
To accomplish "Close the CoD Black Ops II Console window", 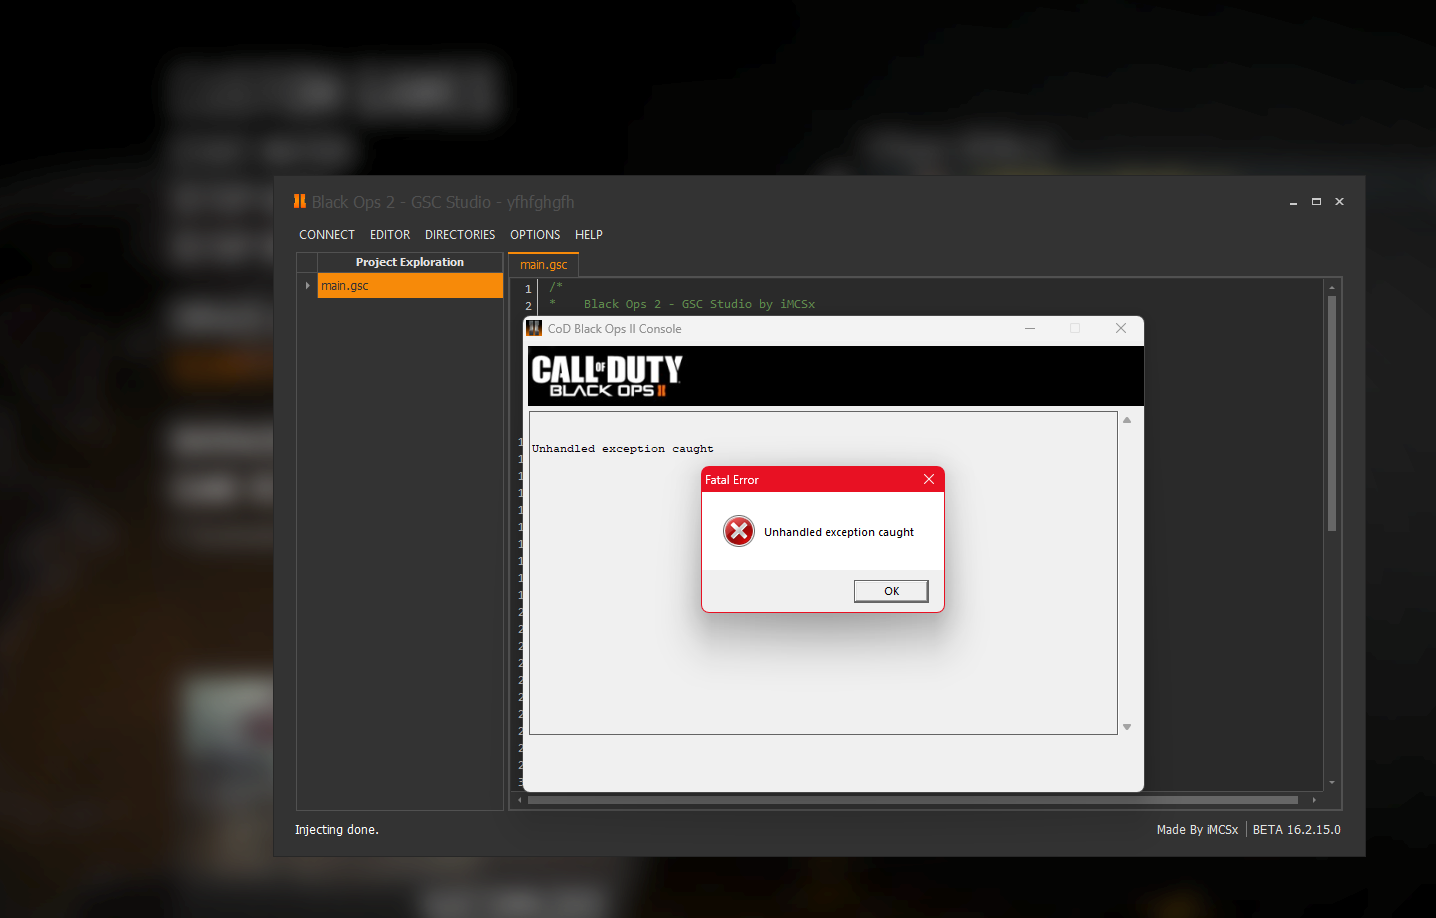I will 1121,328.
